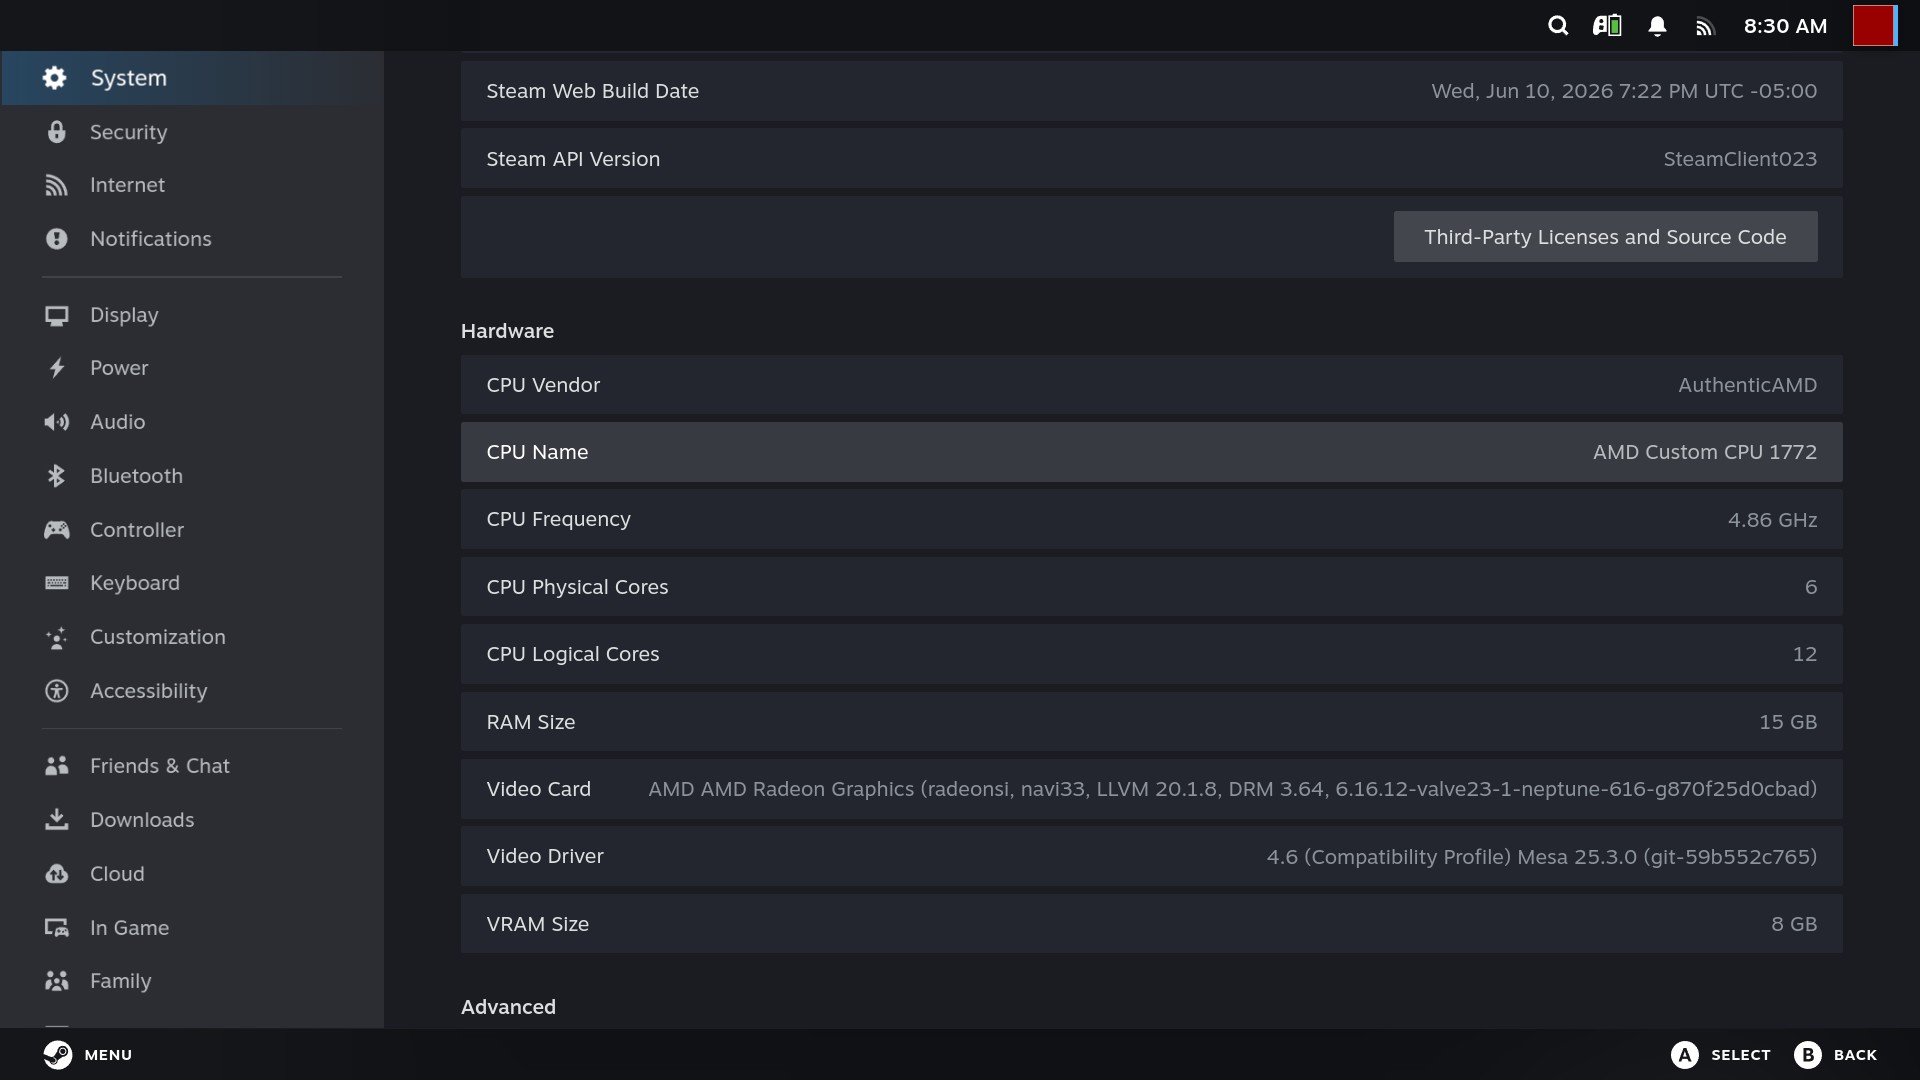Screen dimensions: 1920x1080
Task: Click the battery status icon
Action: coord(1607,26)
